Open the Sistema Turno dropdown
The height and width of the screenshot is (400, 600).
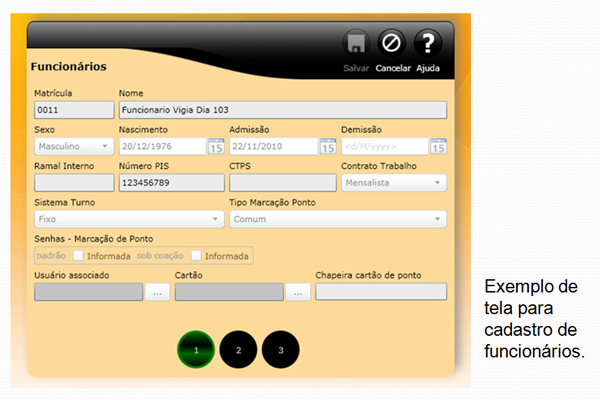129,219
